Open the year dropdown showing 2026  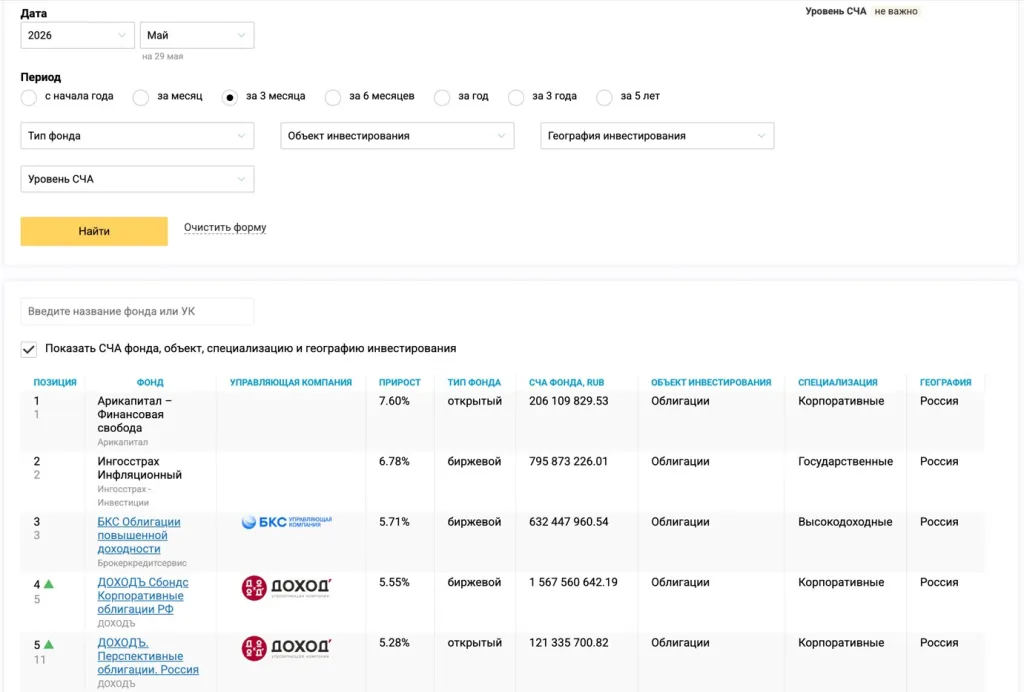(77, 35)
